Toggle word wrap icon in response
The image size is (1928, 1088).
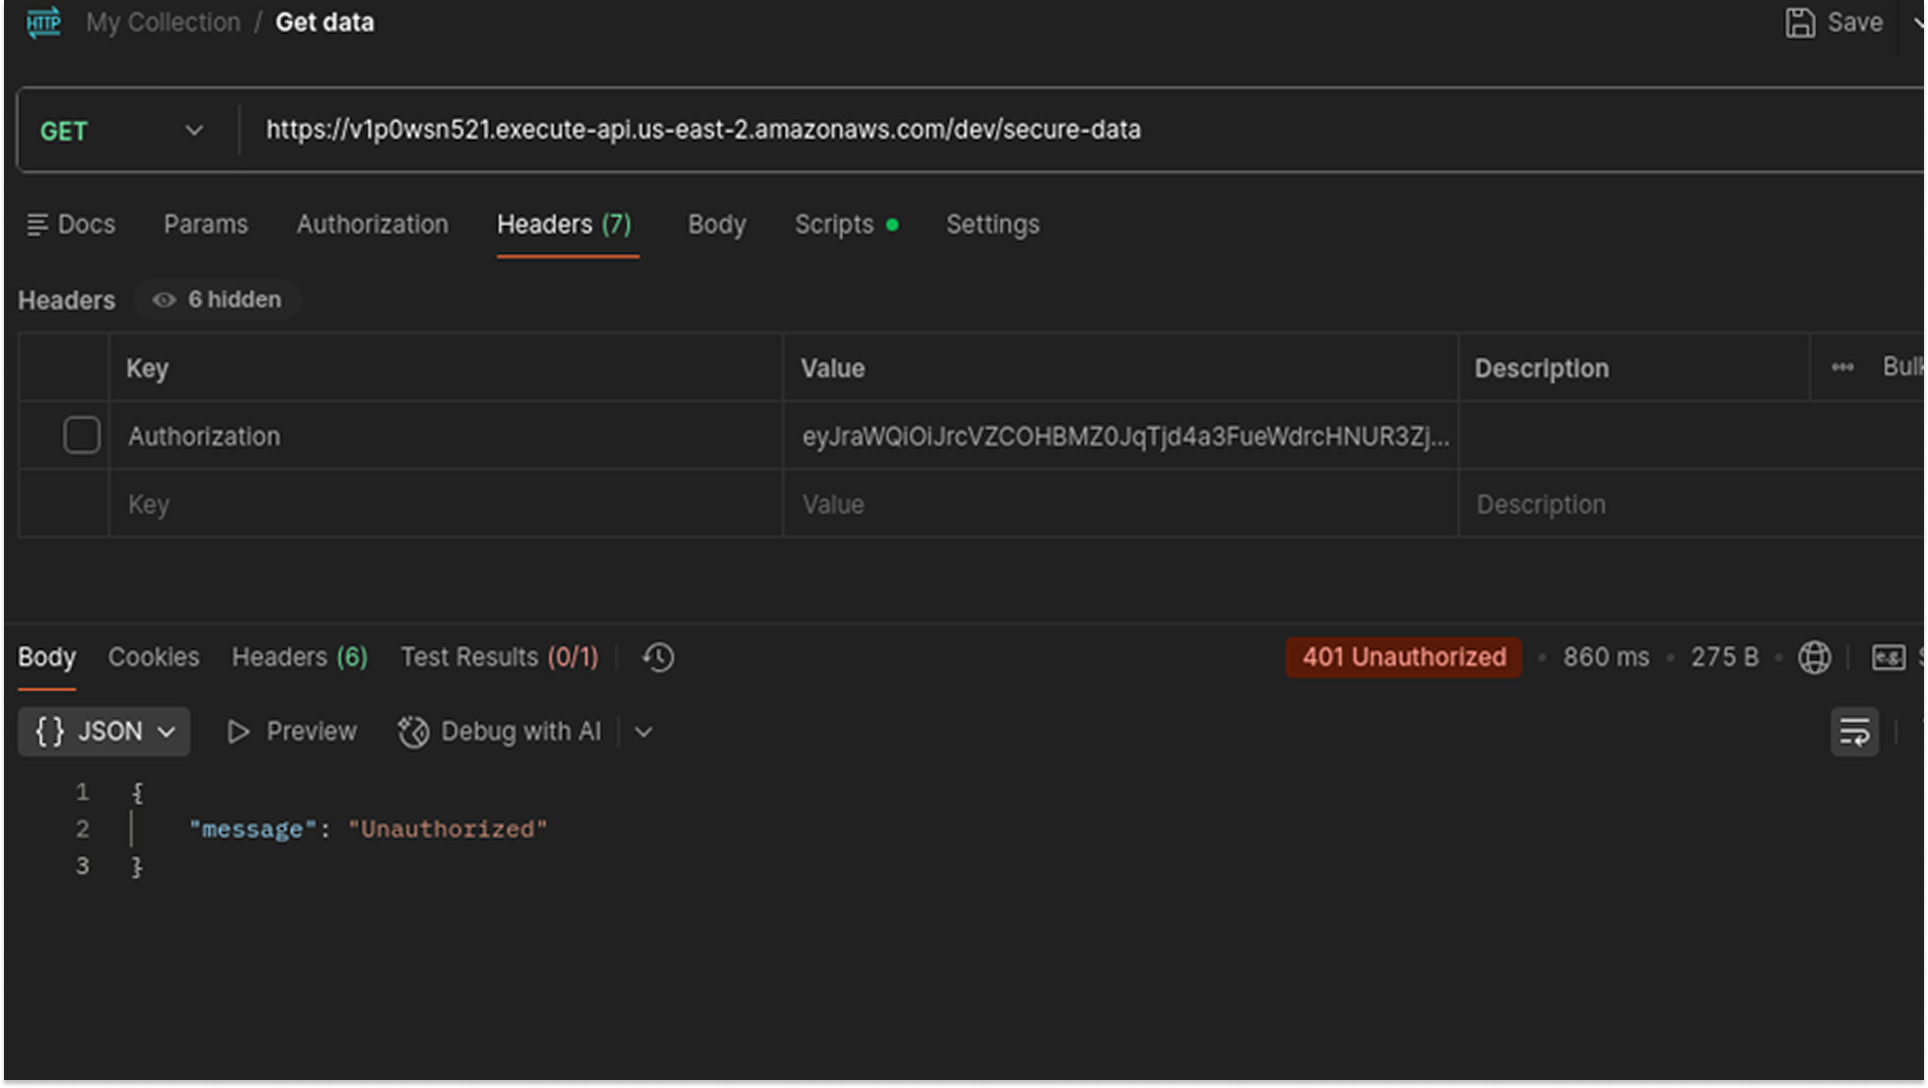(1854, 732)
